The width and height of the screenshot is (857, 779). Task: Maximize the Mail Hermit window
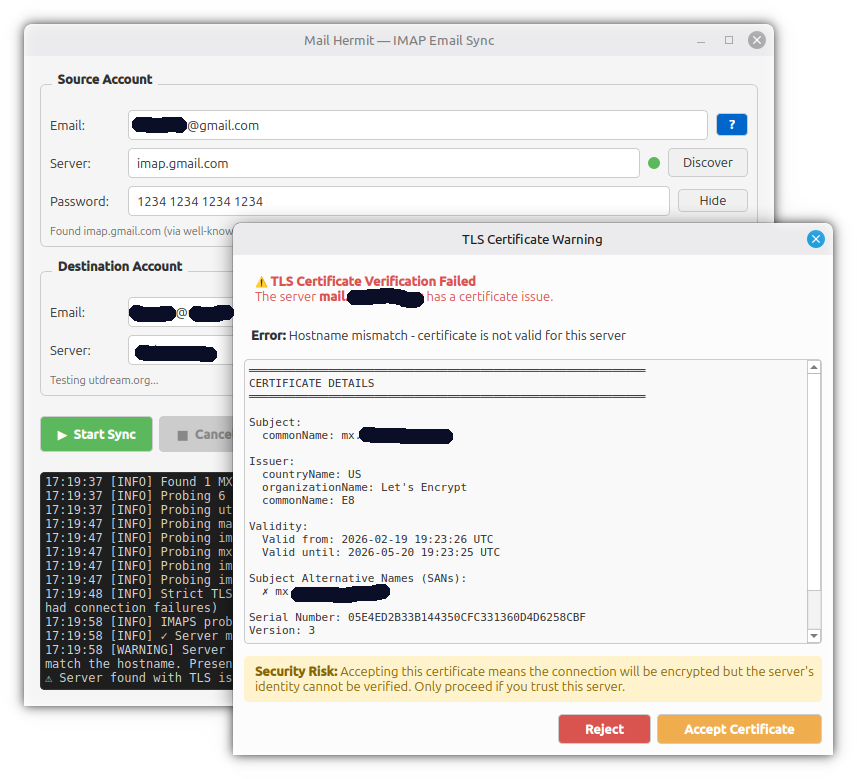click(729, 40)
